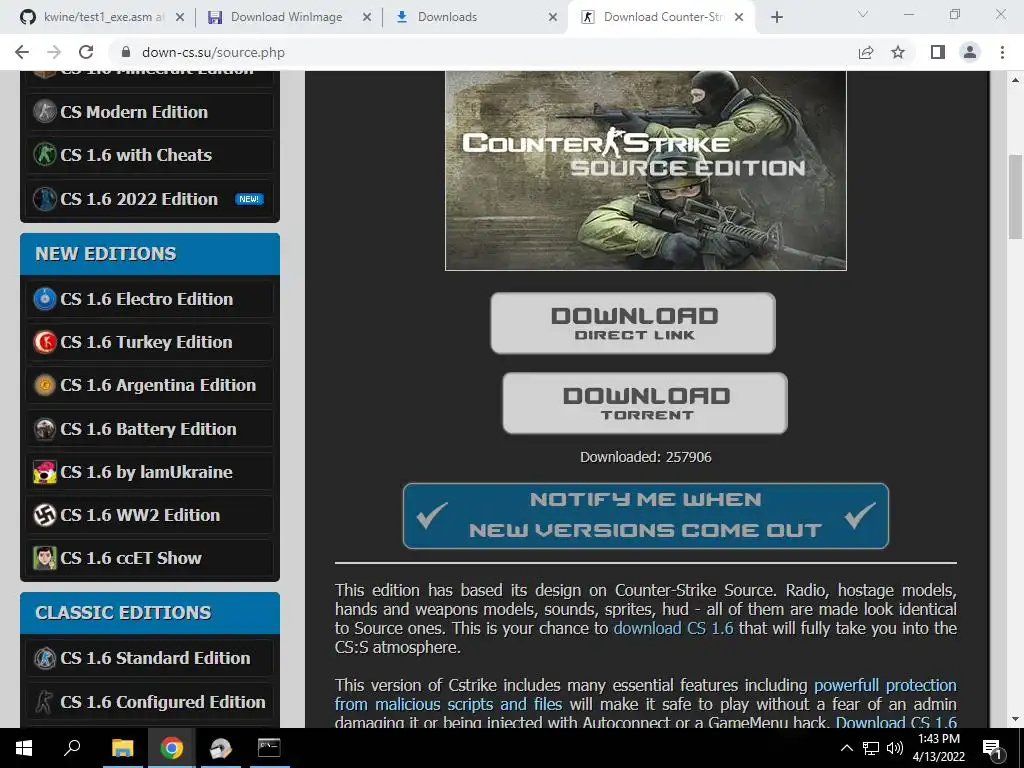Open the command prompt taskbar icon
This screenshot has width=1024, height=768.
[x=269, y=748]
